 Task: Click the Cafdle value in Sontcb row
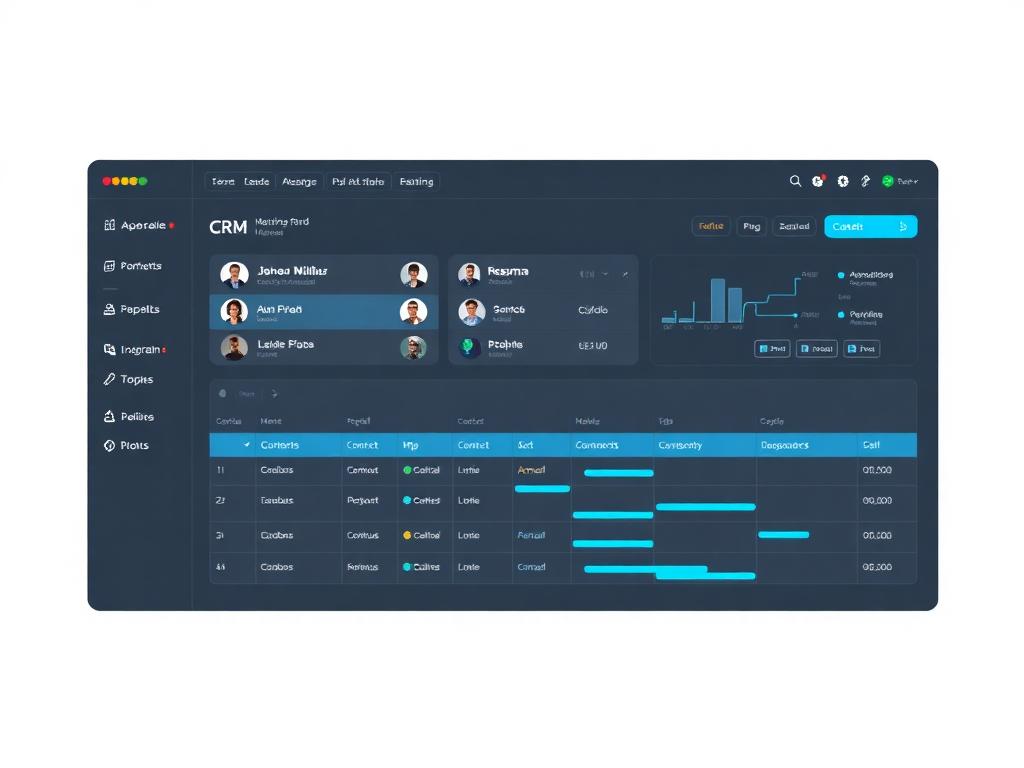click(x=593, y=310)
